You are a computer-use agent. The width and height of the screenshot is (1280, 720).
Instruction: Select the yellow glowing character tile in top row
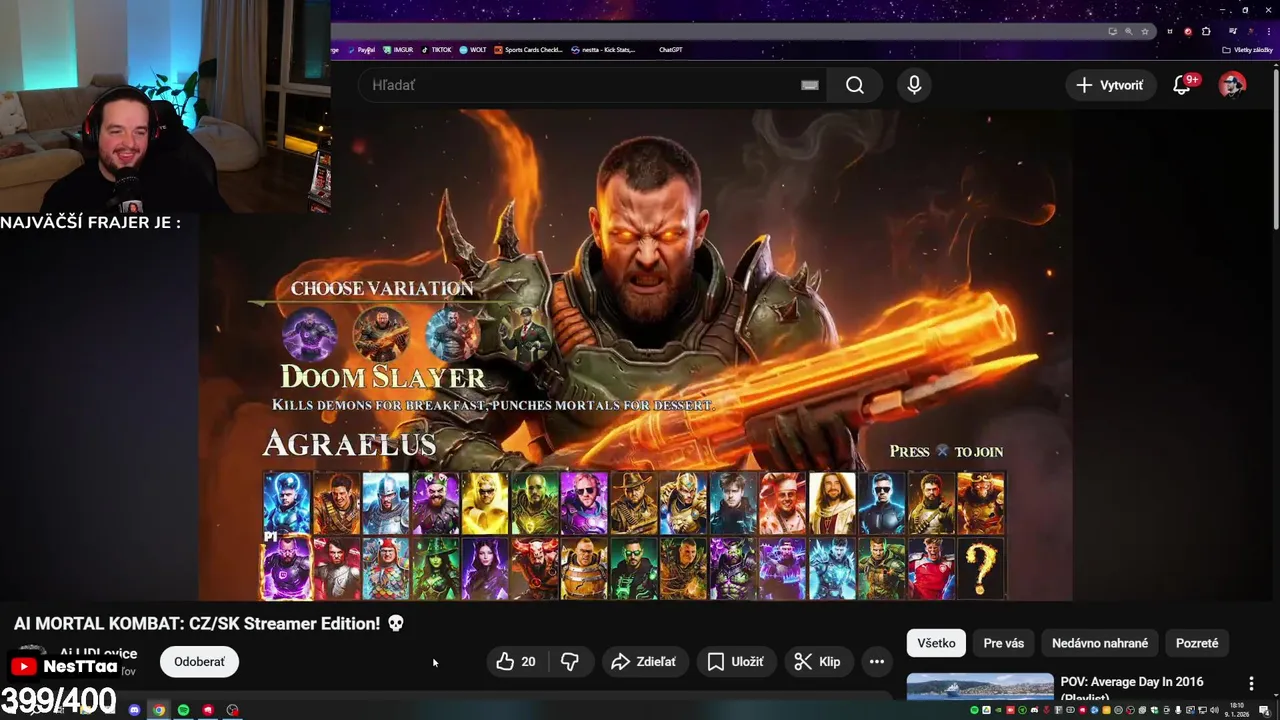(x=485, y=503)
